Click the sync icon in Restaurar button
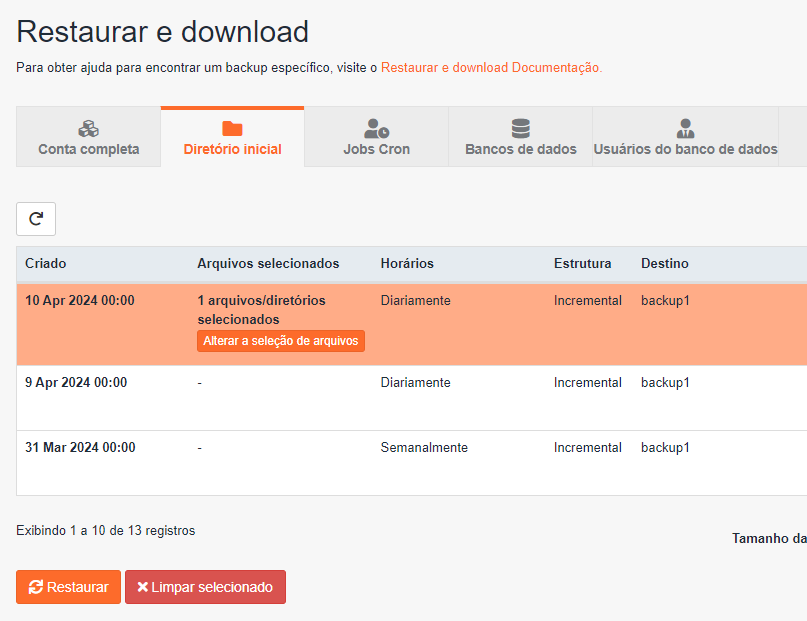The width and height of the screenshot is (807, 621). click(36, 587)
